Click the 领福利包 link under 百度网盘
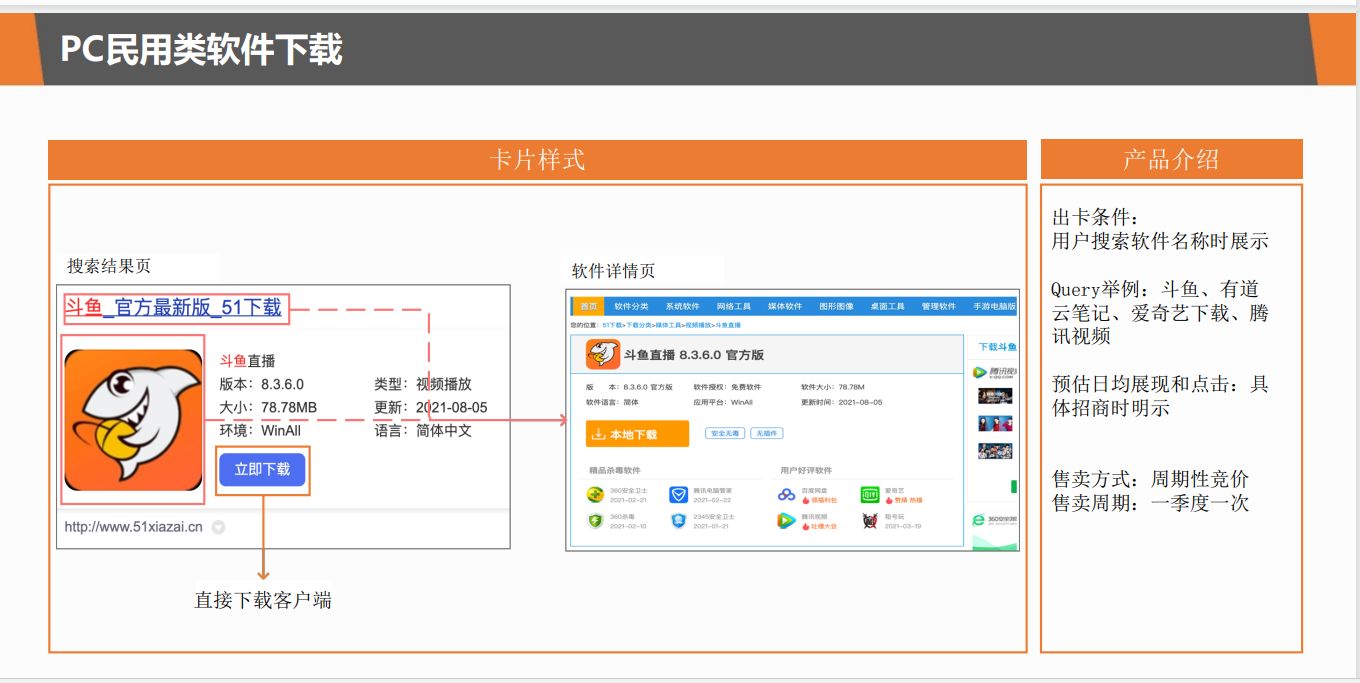Viewport: 1360px width, 683px height. [x=824, y=500]
